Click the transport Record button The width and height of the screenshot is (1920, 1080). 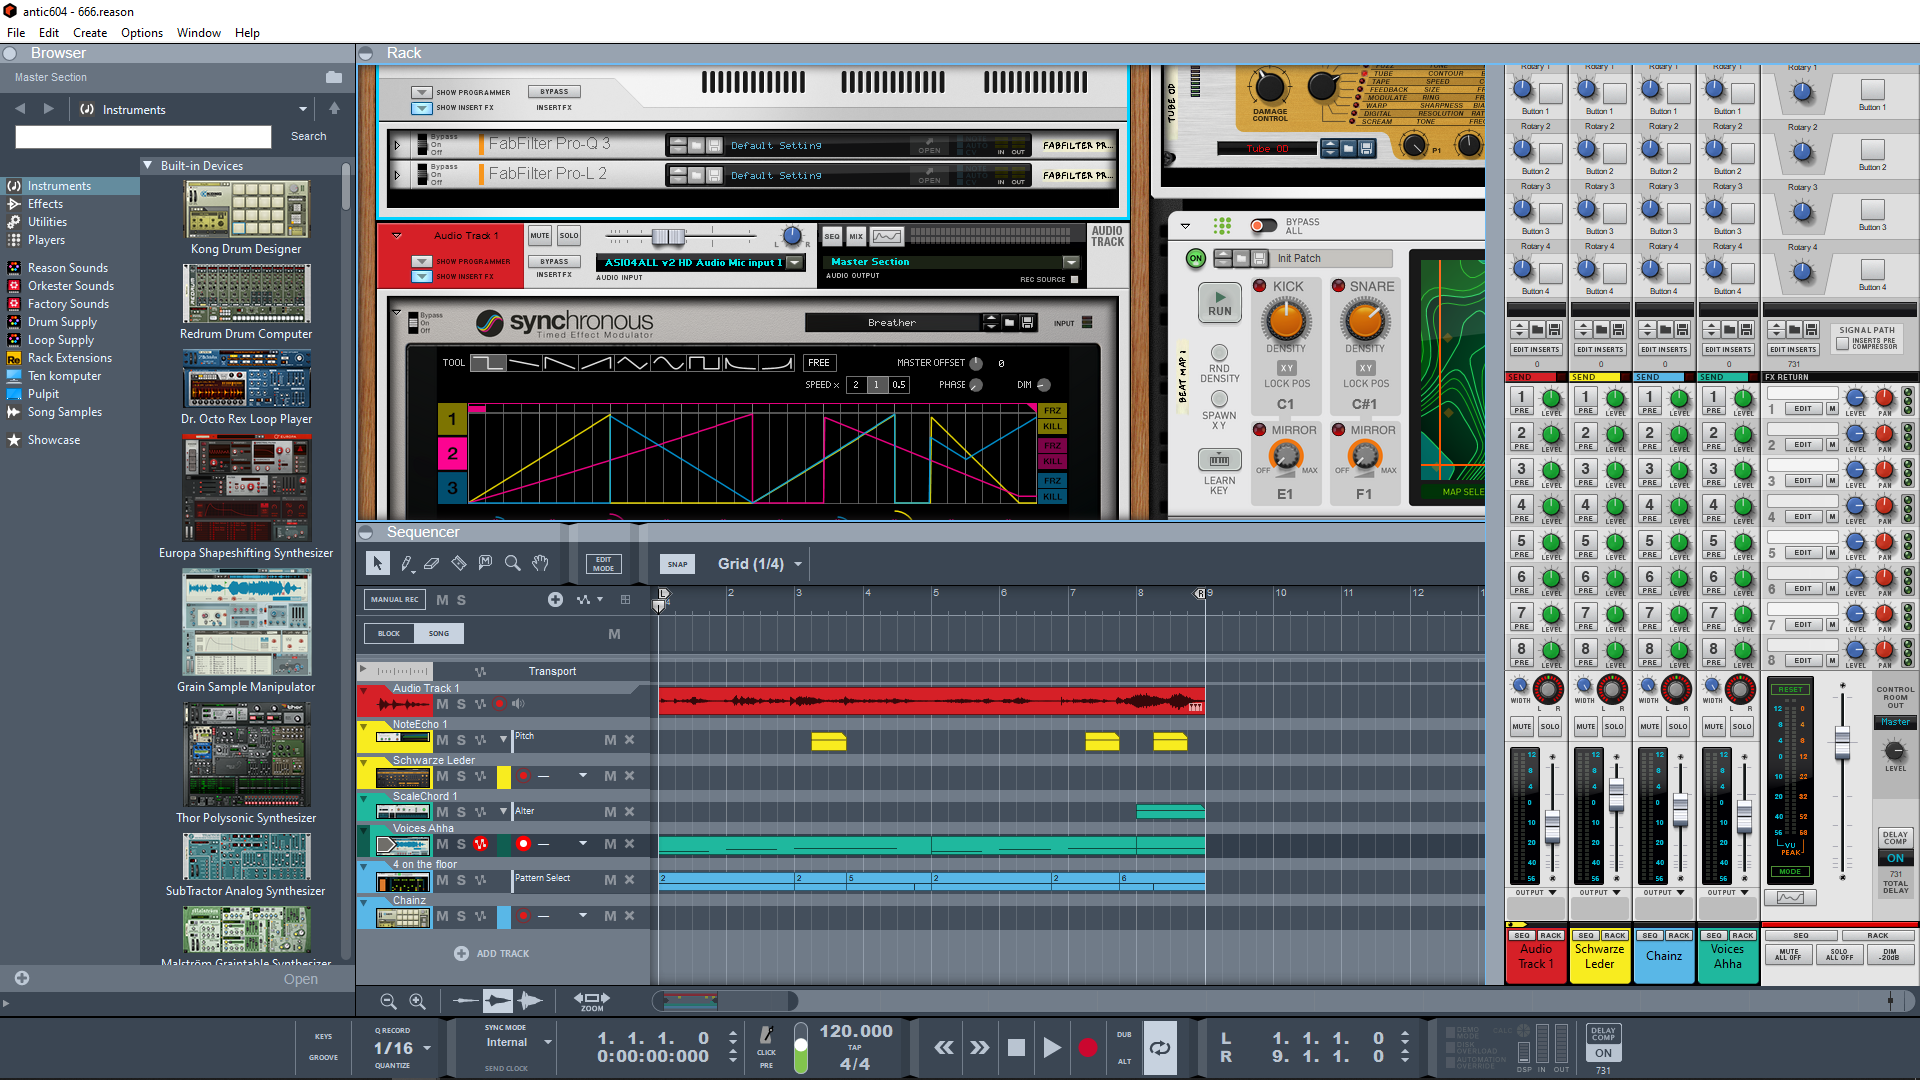pyautogui.click(x=1088, y=1047)
